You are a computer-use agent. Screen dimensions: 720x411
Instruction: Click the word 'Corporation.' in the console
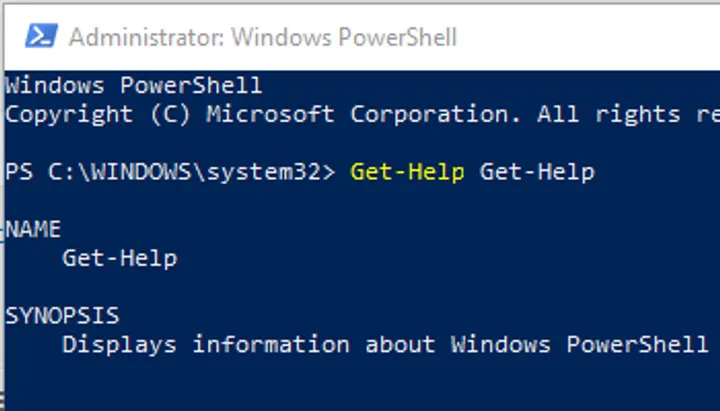point(435,114)
